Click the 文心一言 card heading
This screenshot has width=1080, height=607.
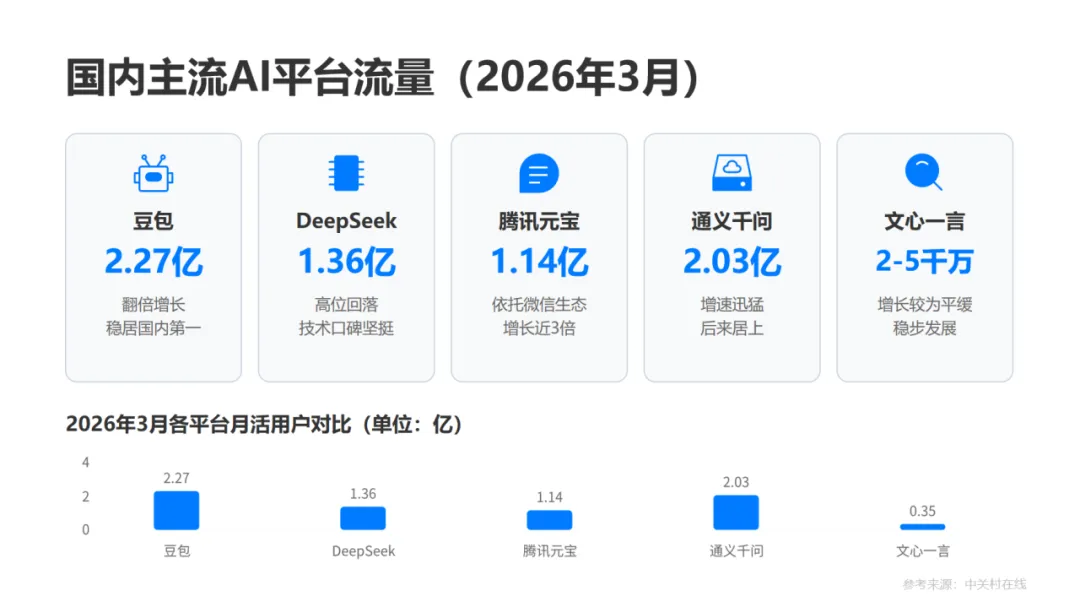pyautogui.click(x=924, y=221)
